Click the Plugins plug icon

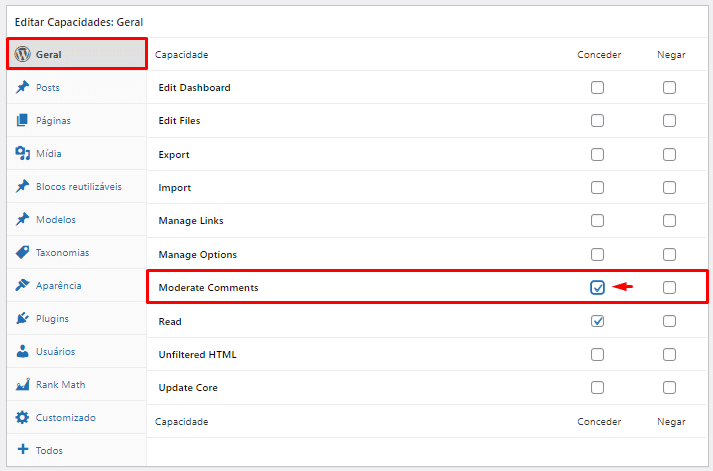click(22, 318)
